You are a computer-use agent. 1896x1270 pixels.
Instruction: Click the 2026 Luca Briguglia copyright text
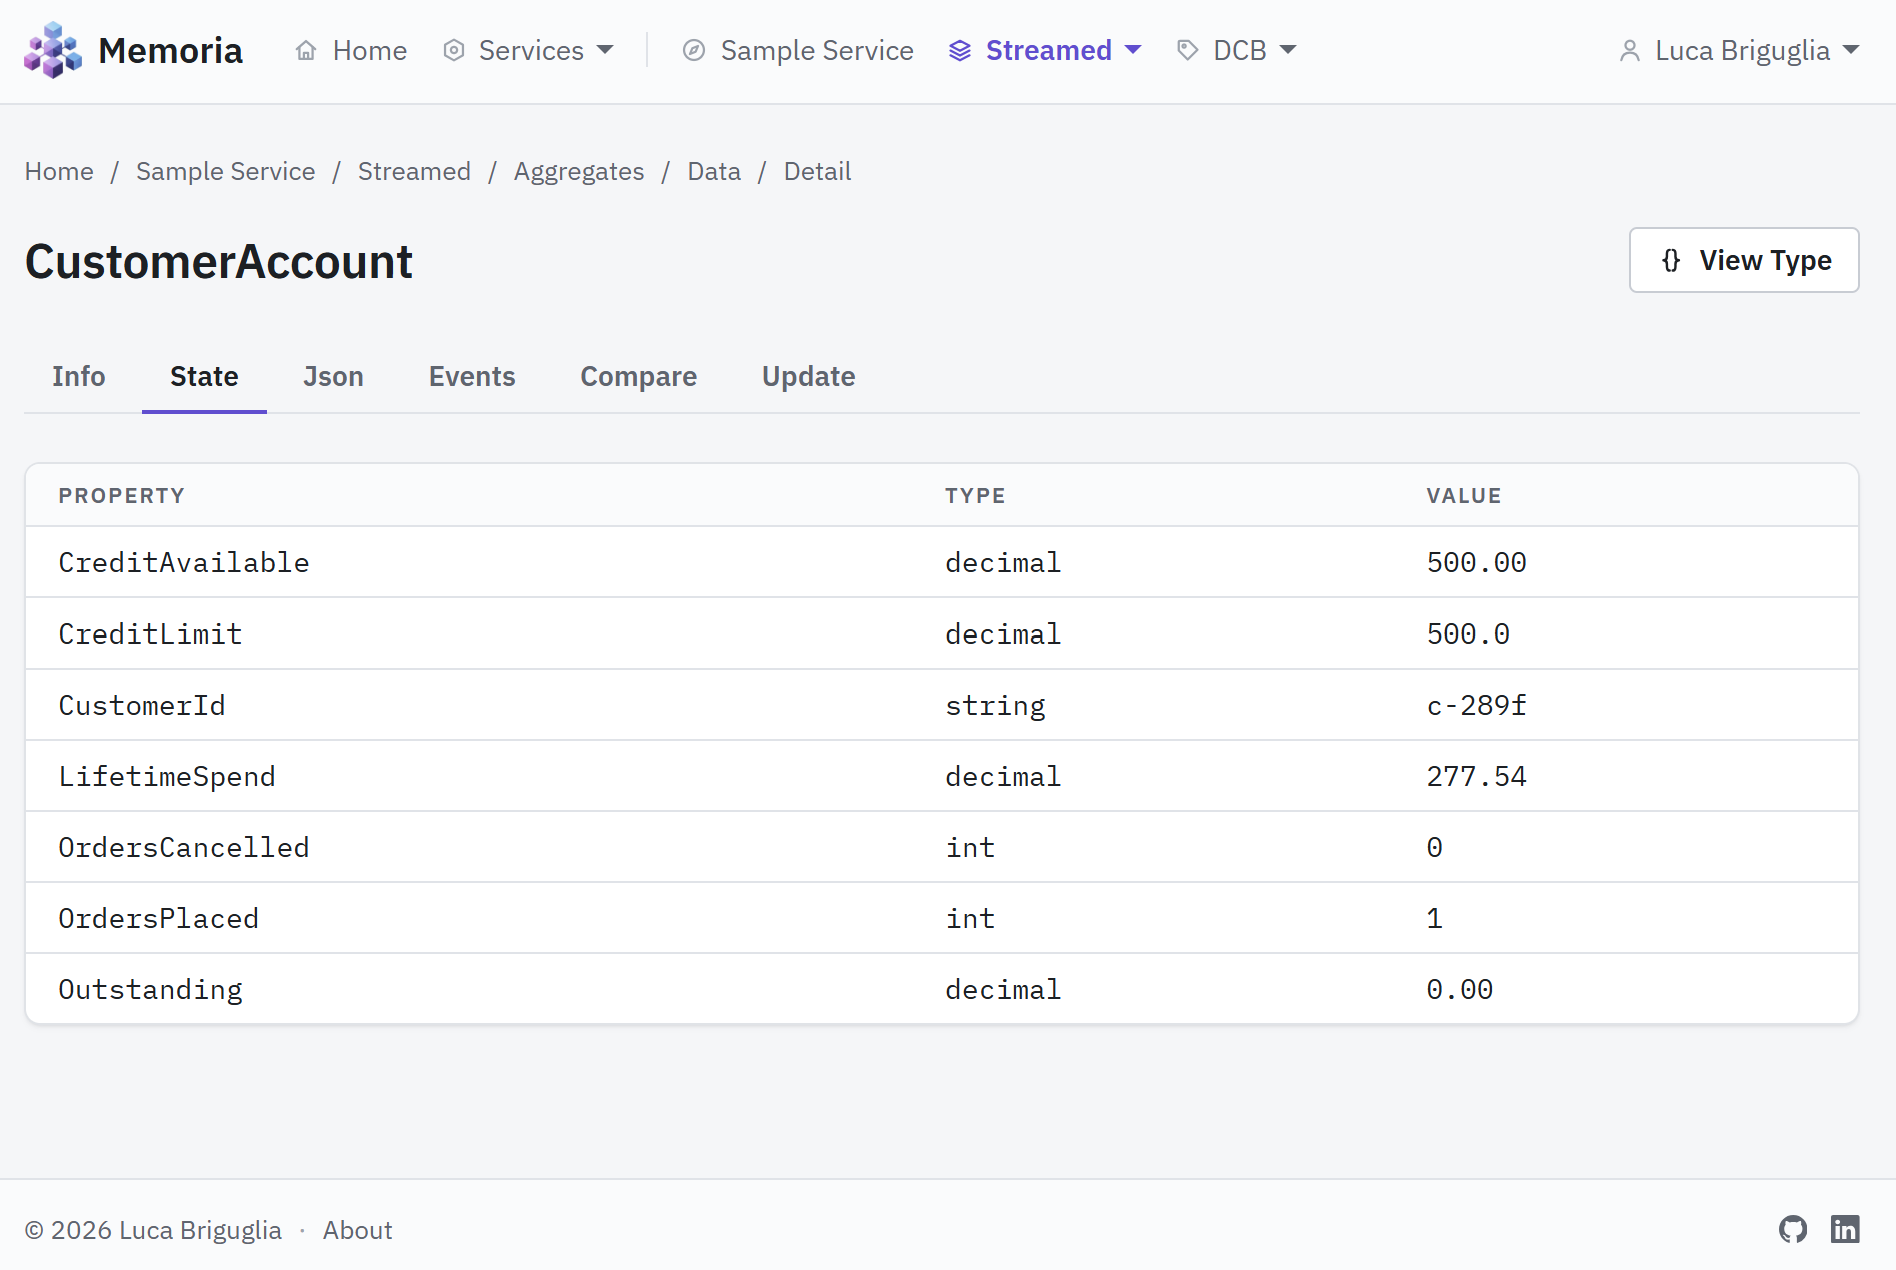153,1230
